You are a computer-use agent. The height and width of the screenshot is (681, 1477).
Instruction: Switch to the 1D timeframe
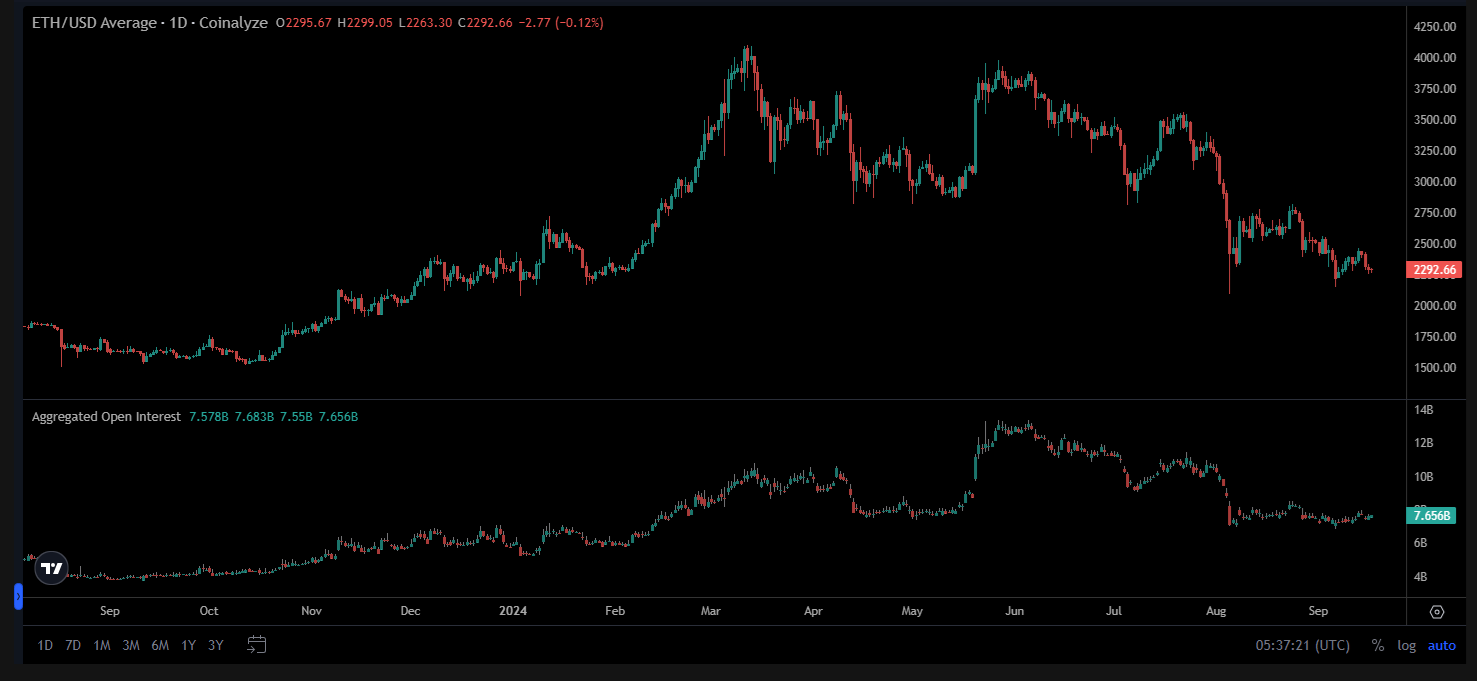coord(44,645)
